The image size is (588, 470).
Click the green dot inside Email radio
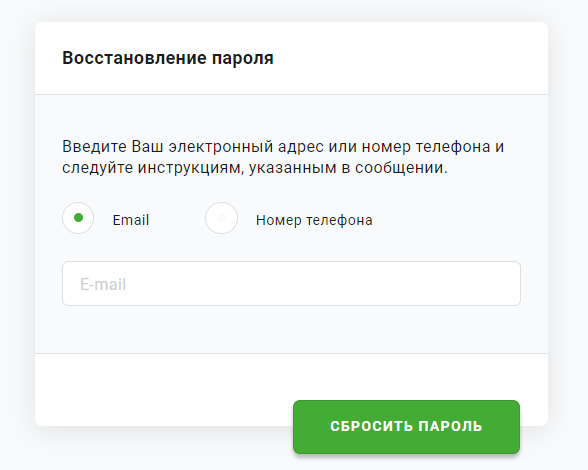(x=78, y=218)
